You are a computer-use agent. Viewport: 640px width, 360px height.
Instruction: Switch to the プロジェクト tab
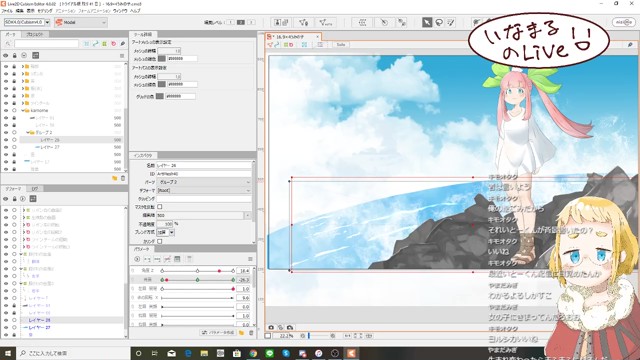(35, 34)
